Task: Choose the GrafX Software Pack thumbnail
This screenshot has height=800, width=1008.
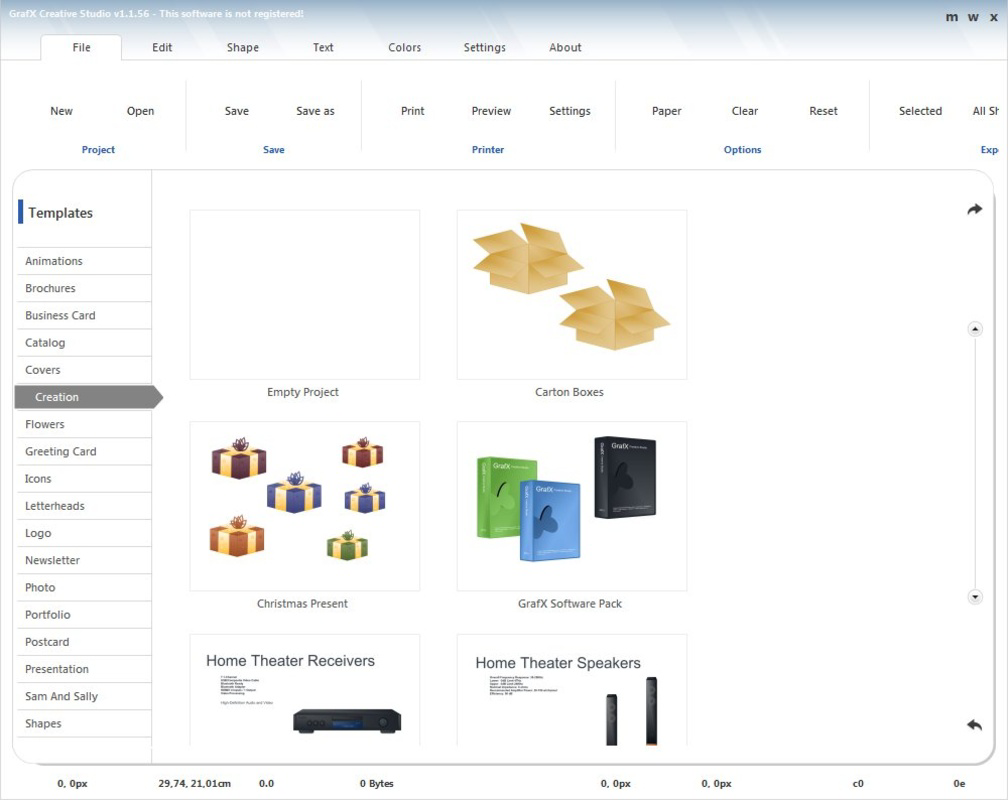Action: pos(572,506)
